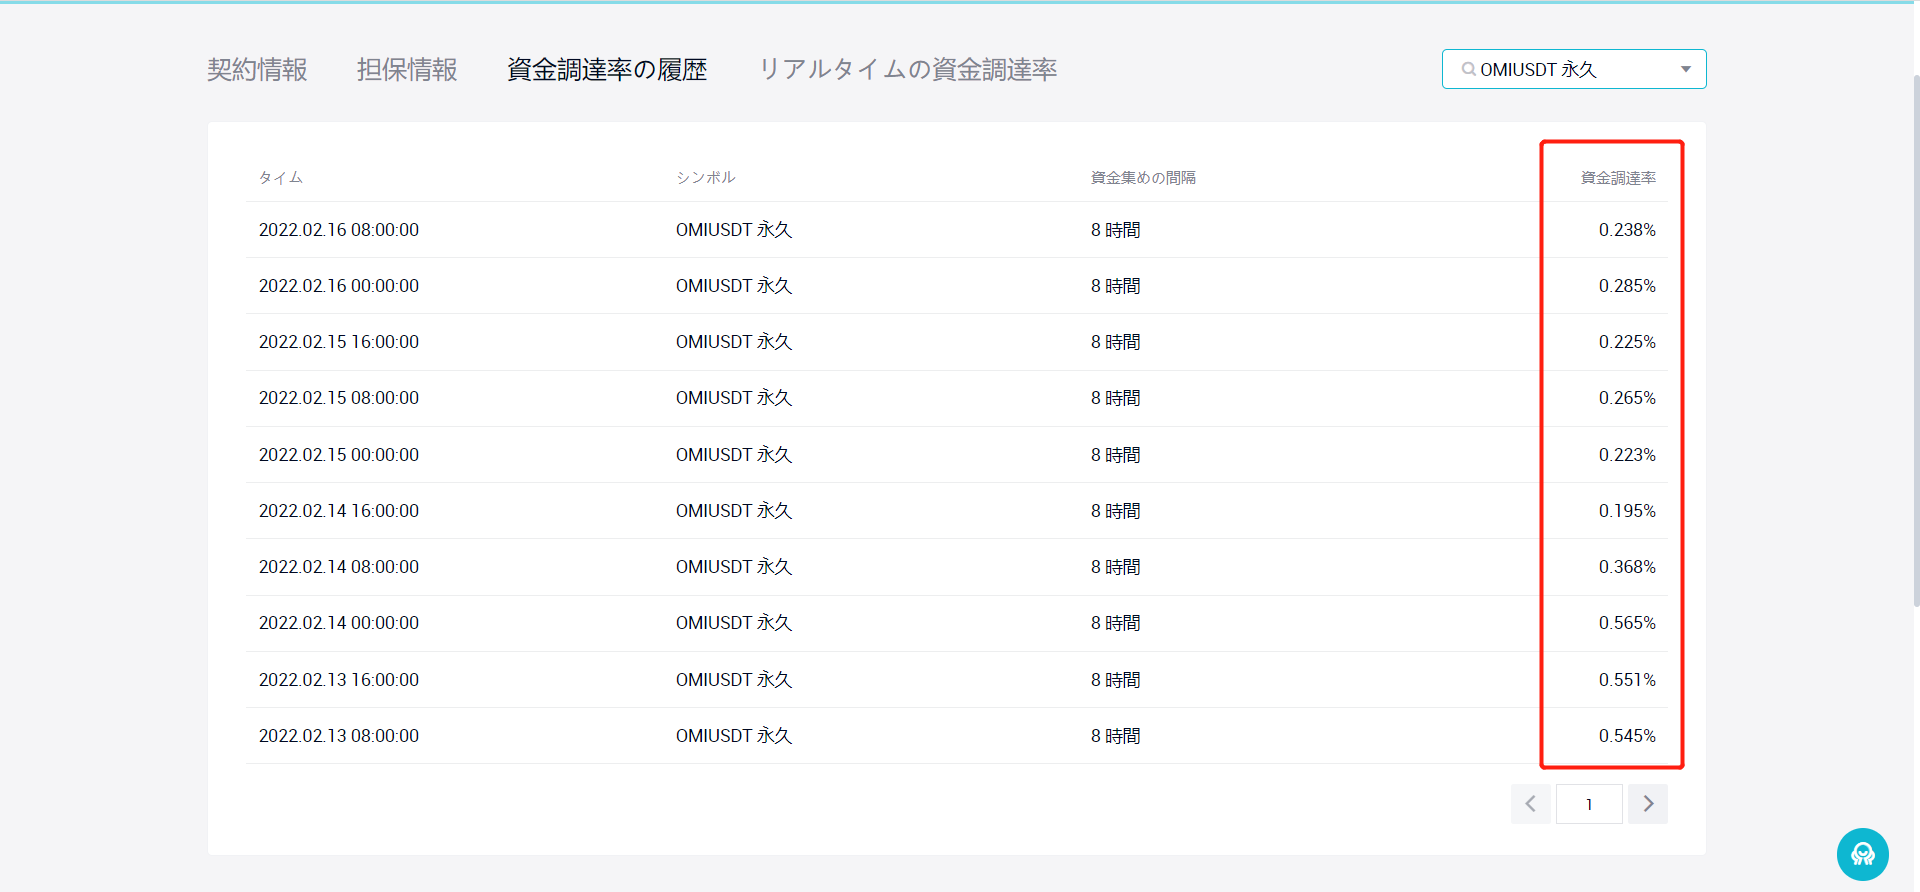Click the 0.368% funding rate value
The width and height of the screenshot is (1920, 892).
1627,567
